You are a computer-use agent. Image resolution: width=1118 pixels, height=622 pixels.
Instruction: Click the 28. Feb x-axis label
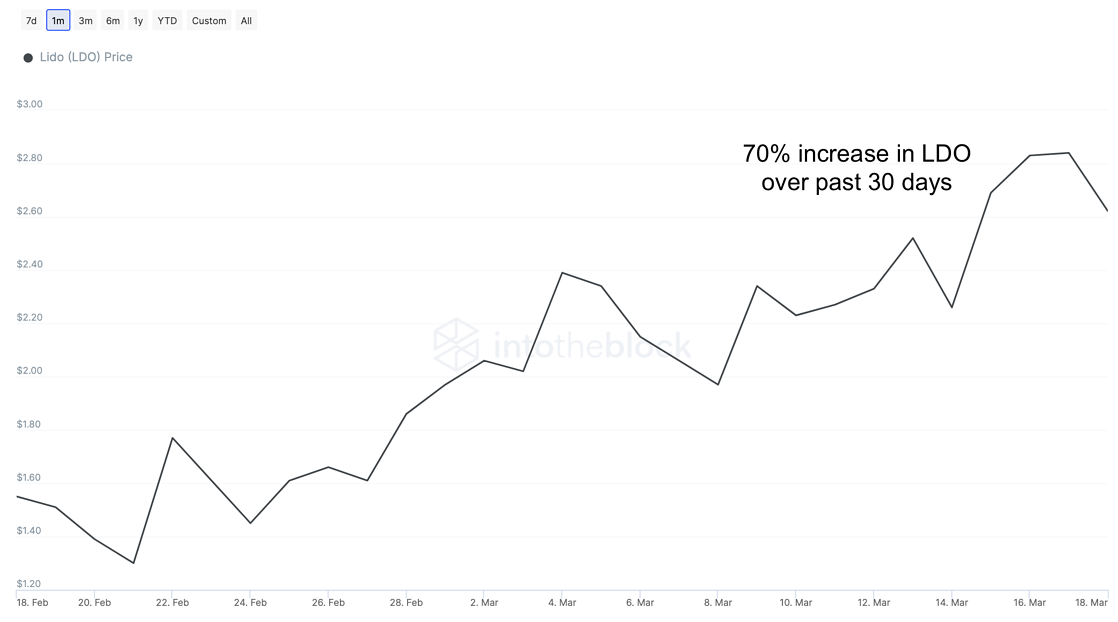tap(406, 603)
